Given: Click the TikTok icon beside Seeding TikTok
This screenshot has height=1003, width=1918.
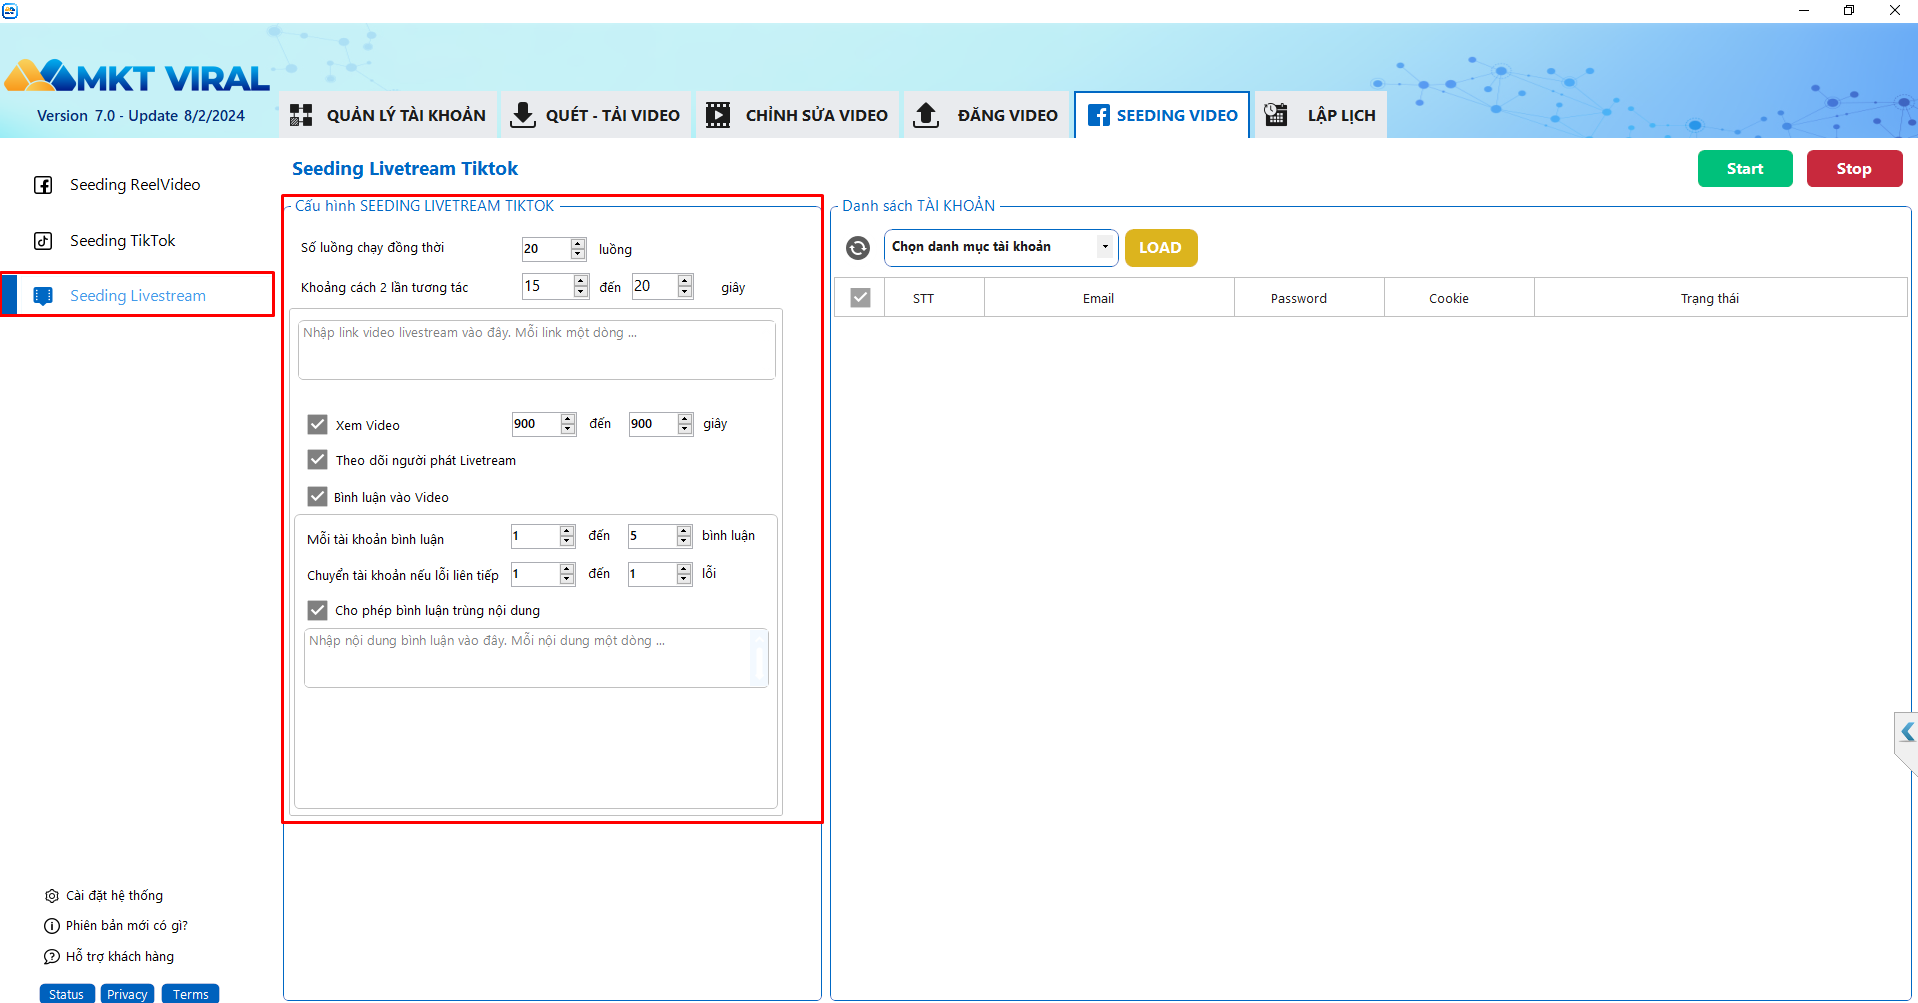Looking at the screenshot, I should [x=43, y=241].
